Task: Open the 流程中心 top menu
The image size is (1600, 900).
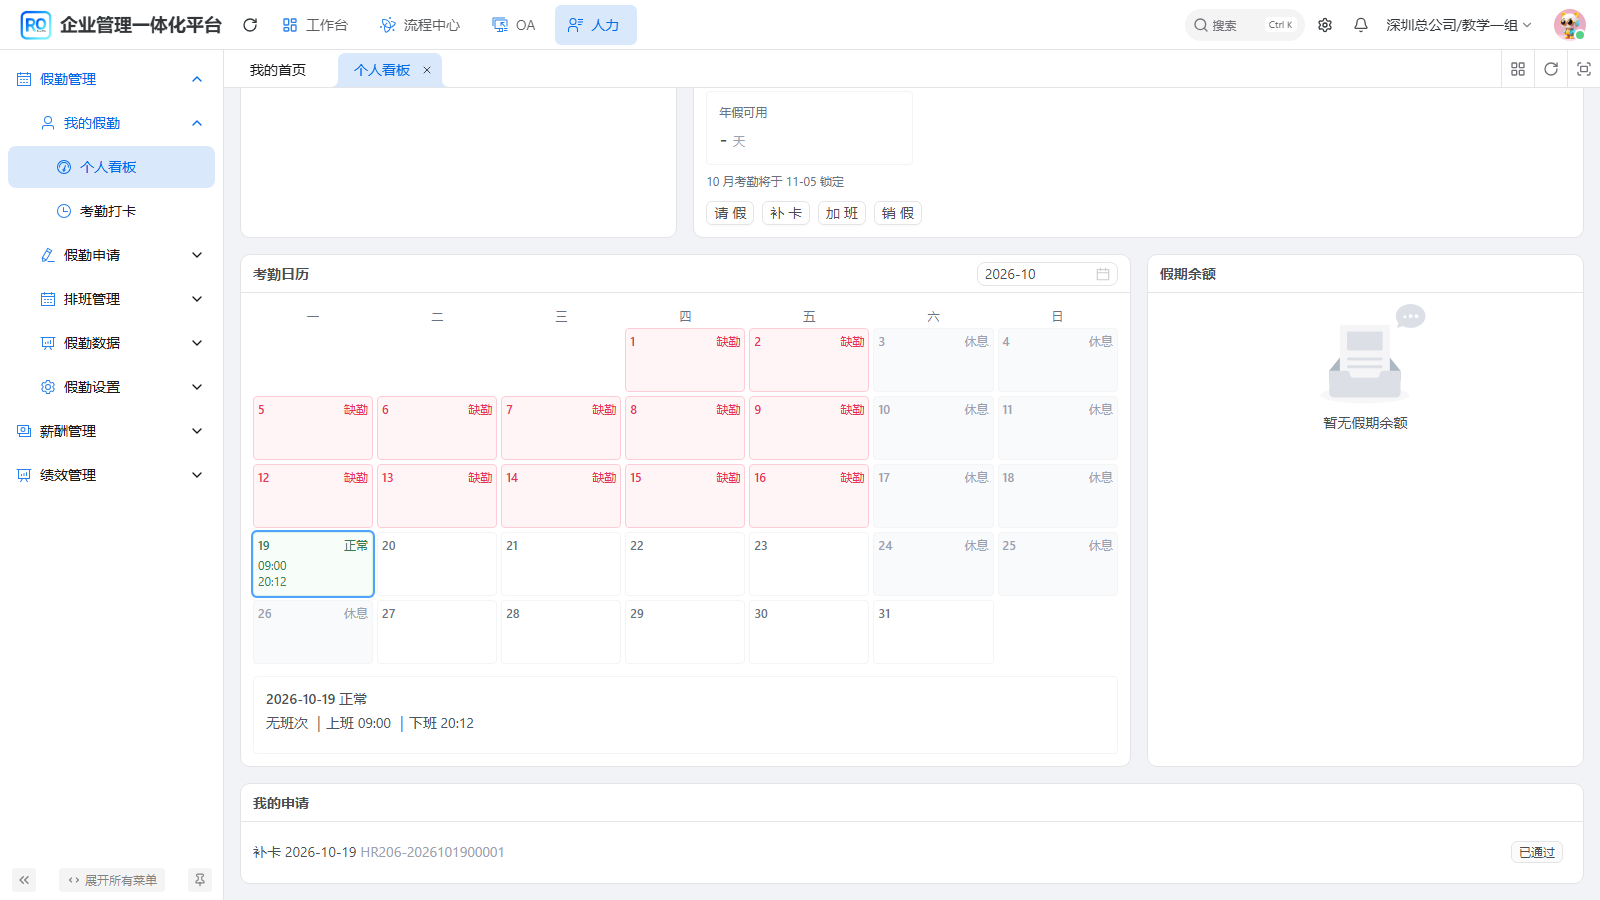Action: [x=420, y=25]
